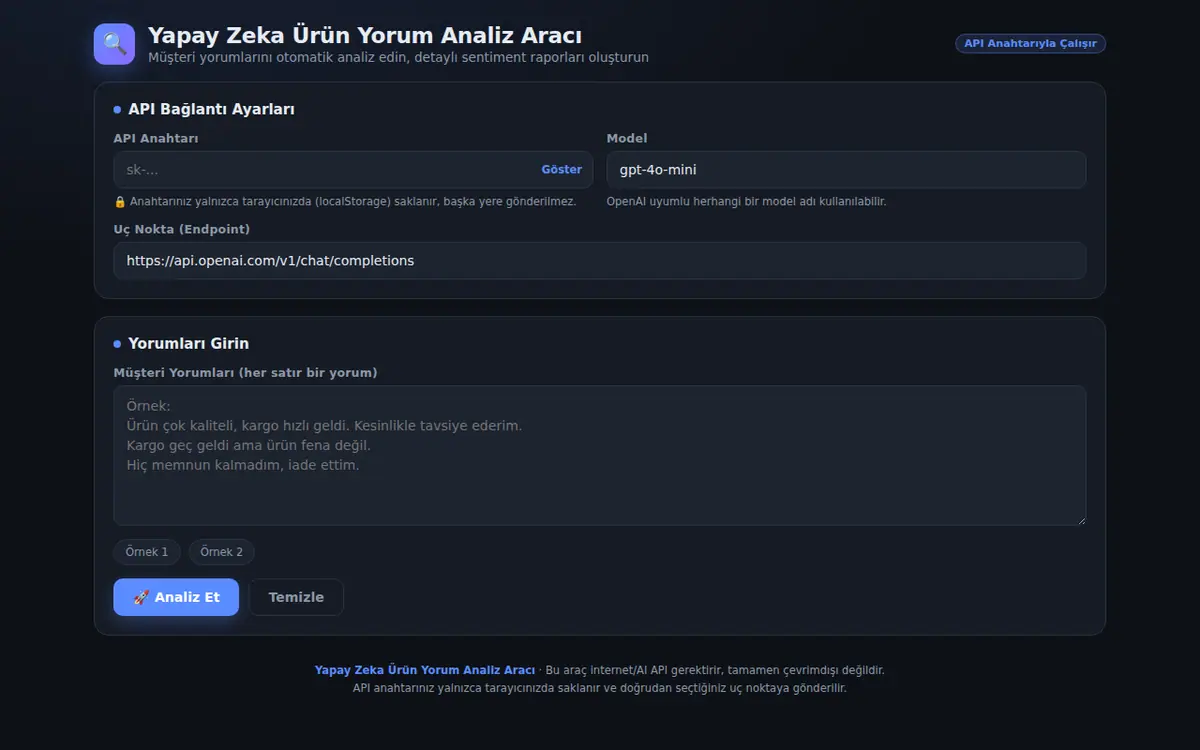Click the 'Model' field label
The image size is (1200, 750).
(627, 138)
